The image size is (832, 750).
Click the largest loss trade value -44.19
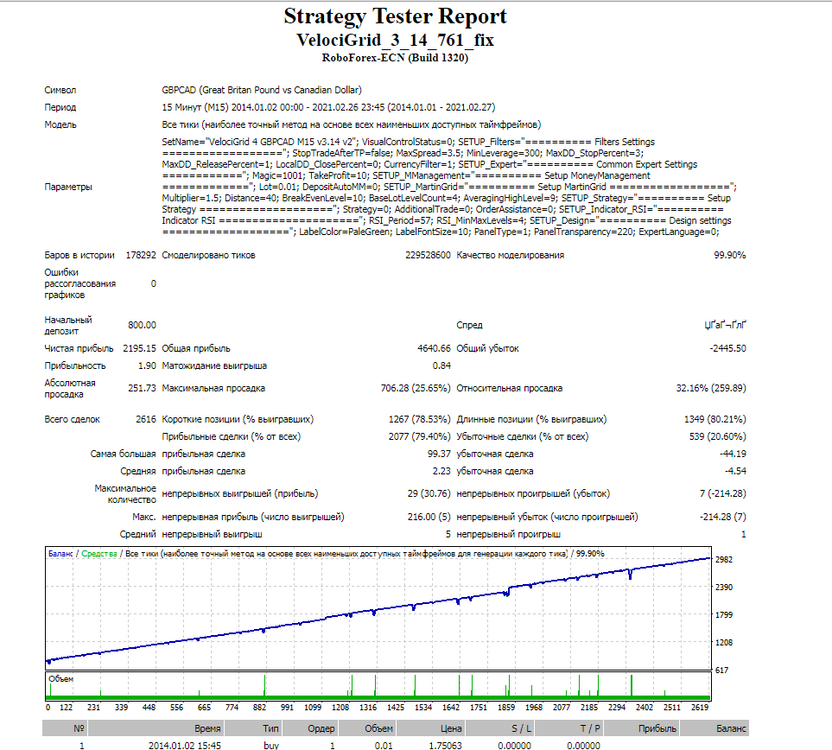(733, 454)
